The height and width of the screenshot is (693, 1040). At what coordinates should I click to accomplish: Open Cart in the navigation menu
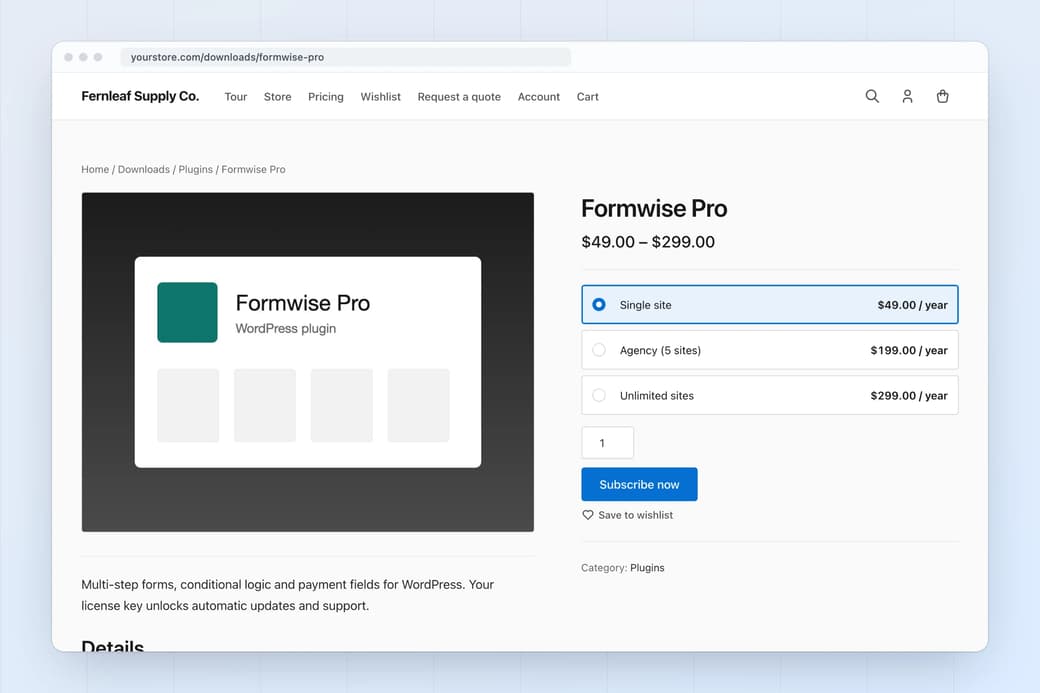pos(588,97)
